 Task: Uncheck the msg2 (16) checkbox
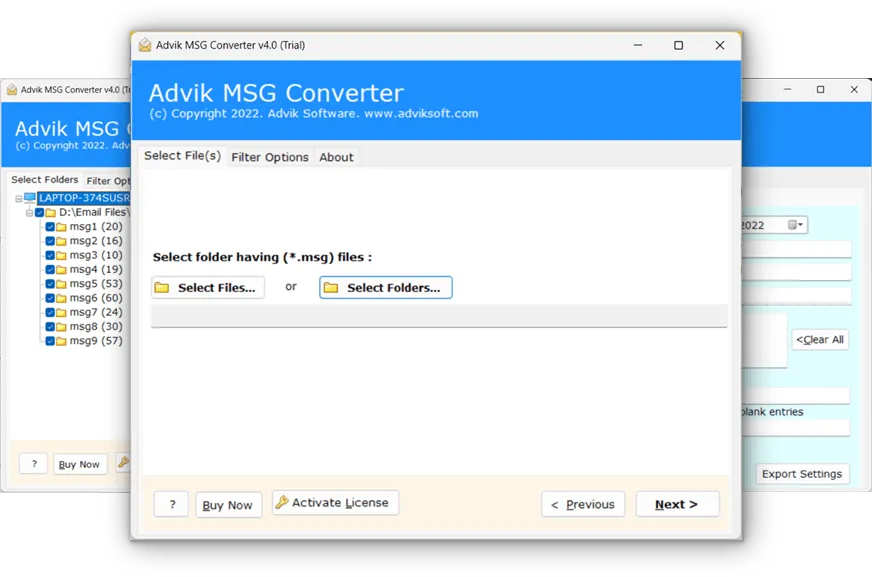(50, 241)
